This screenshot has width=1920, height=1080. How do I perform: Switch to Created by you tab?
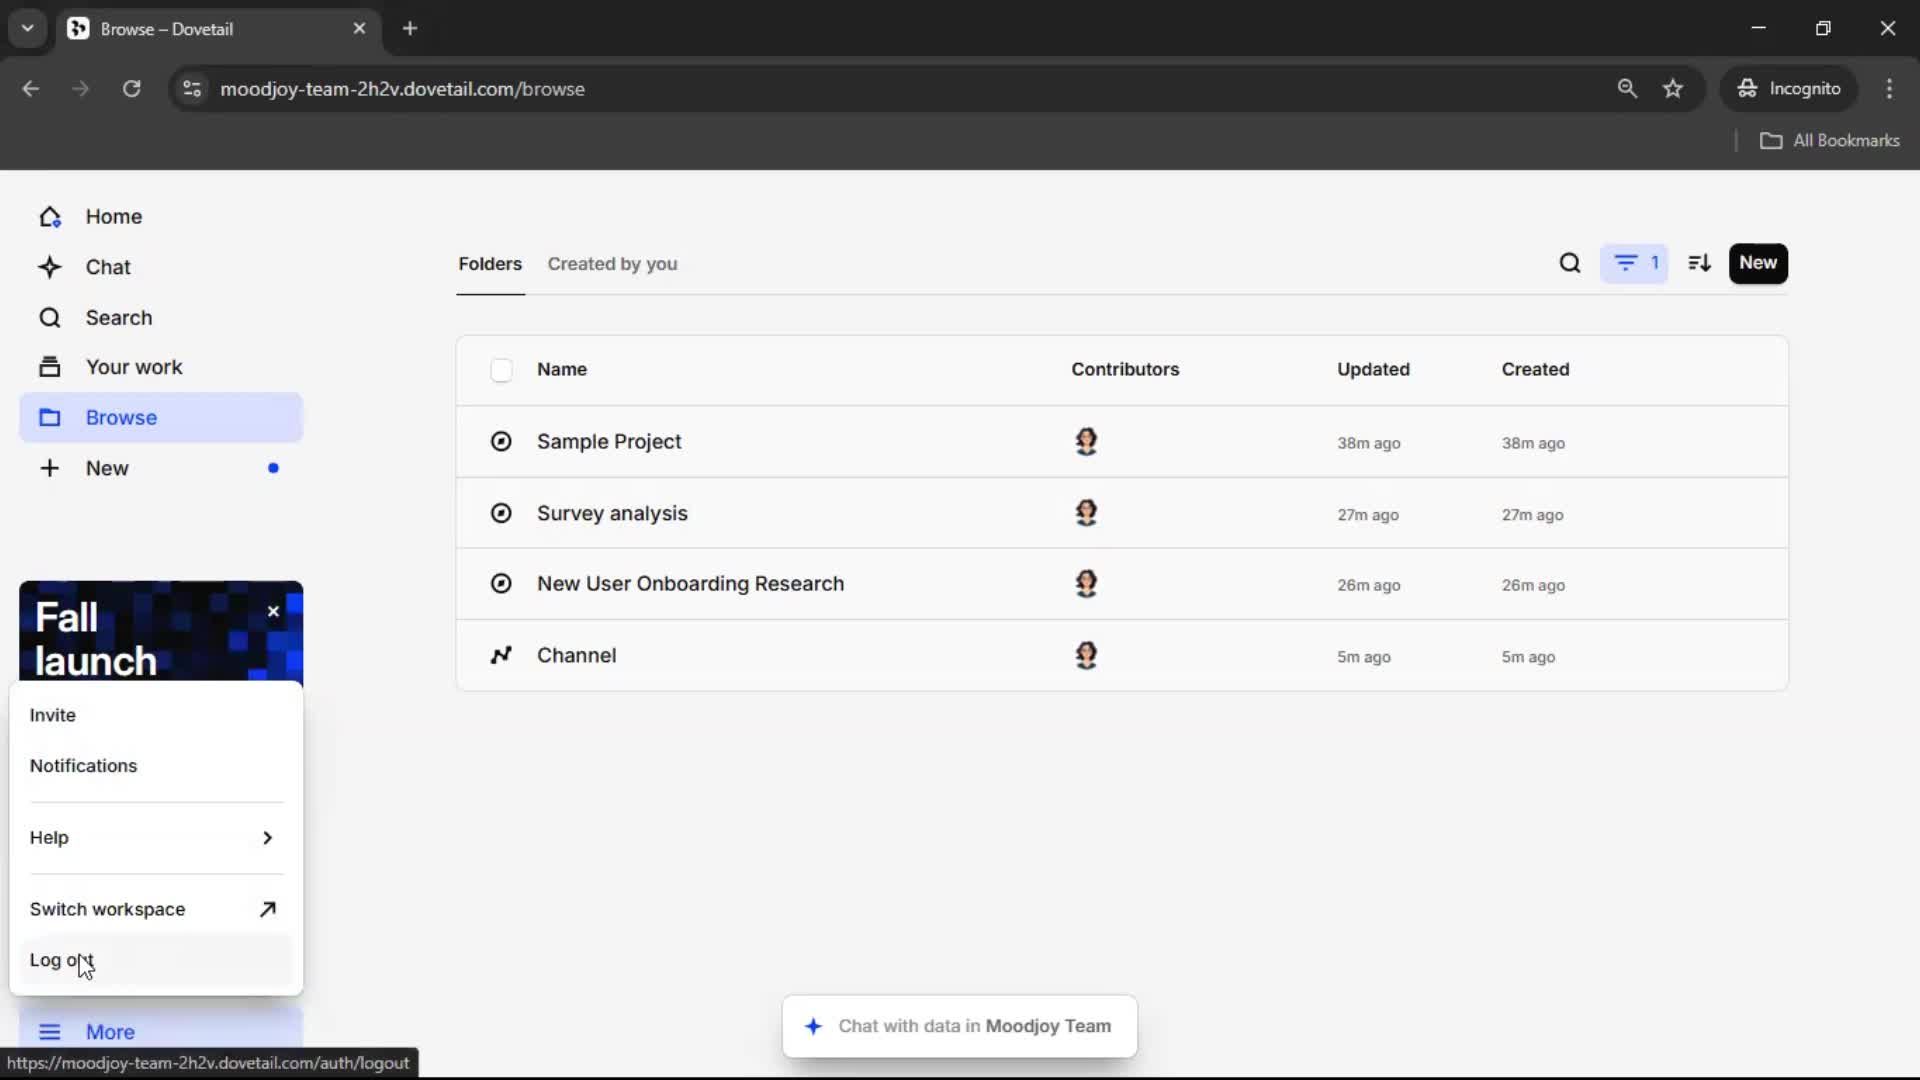[x=612, y=264]
